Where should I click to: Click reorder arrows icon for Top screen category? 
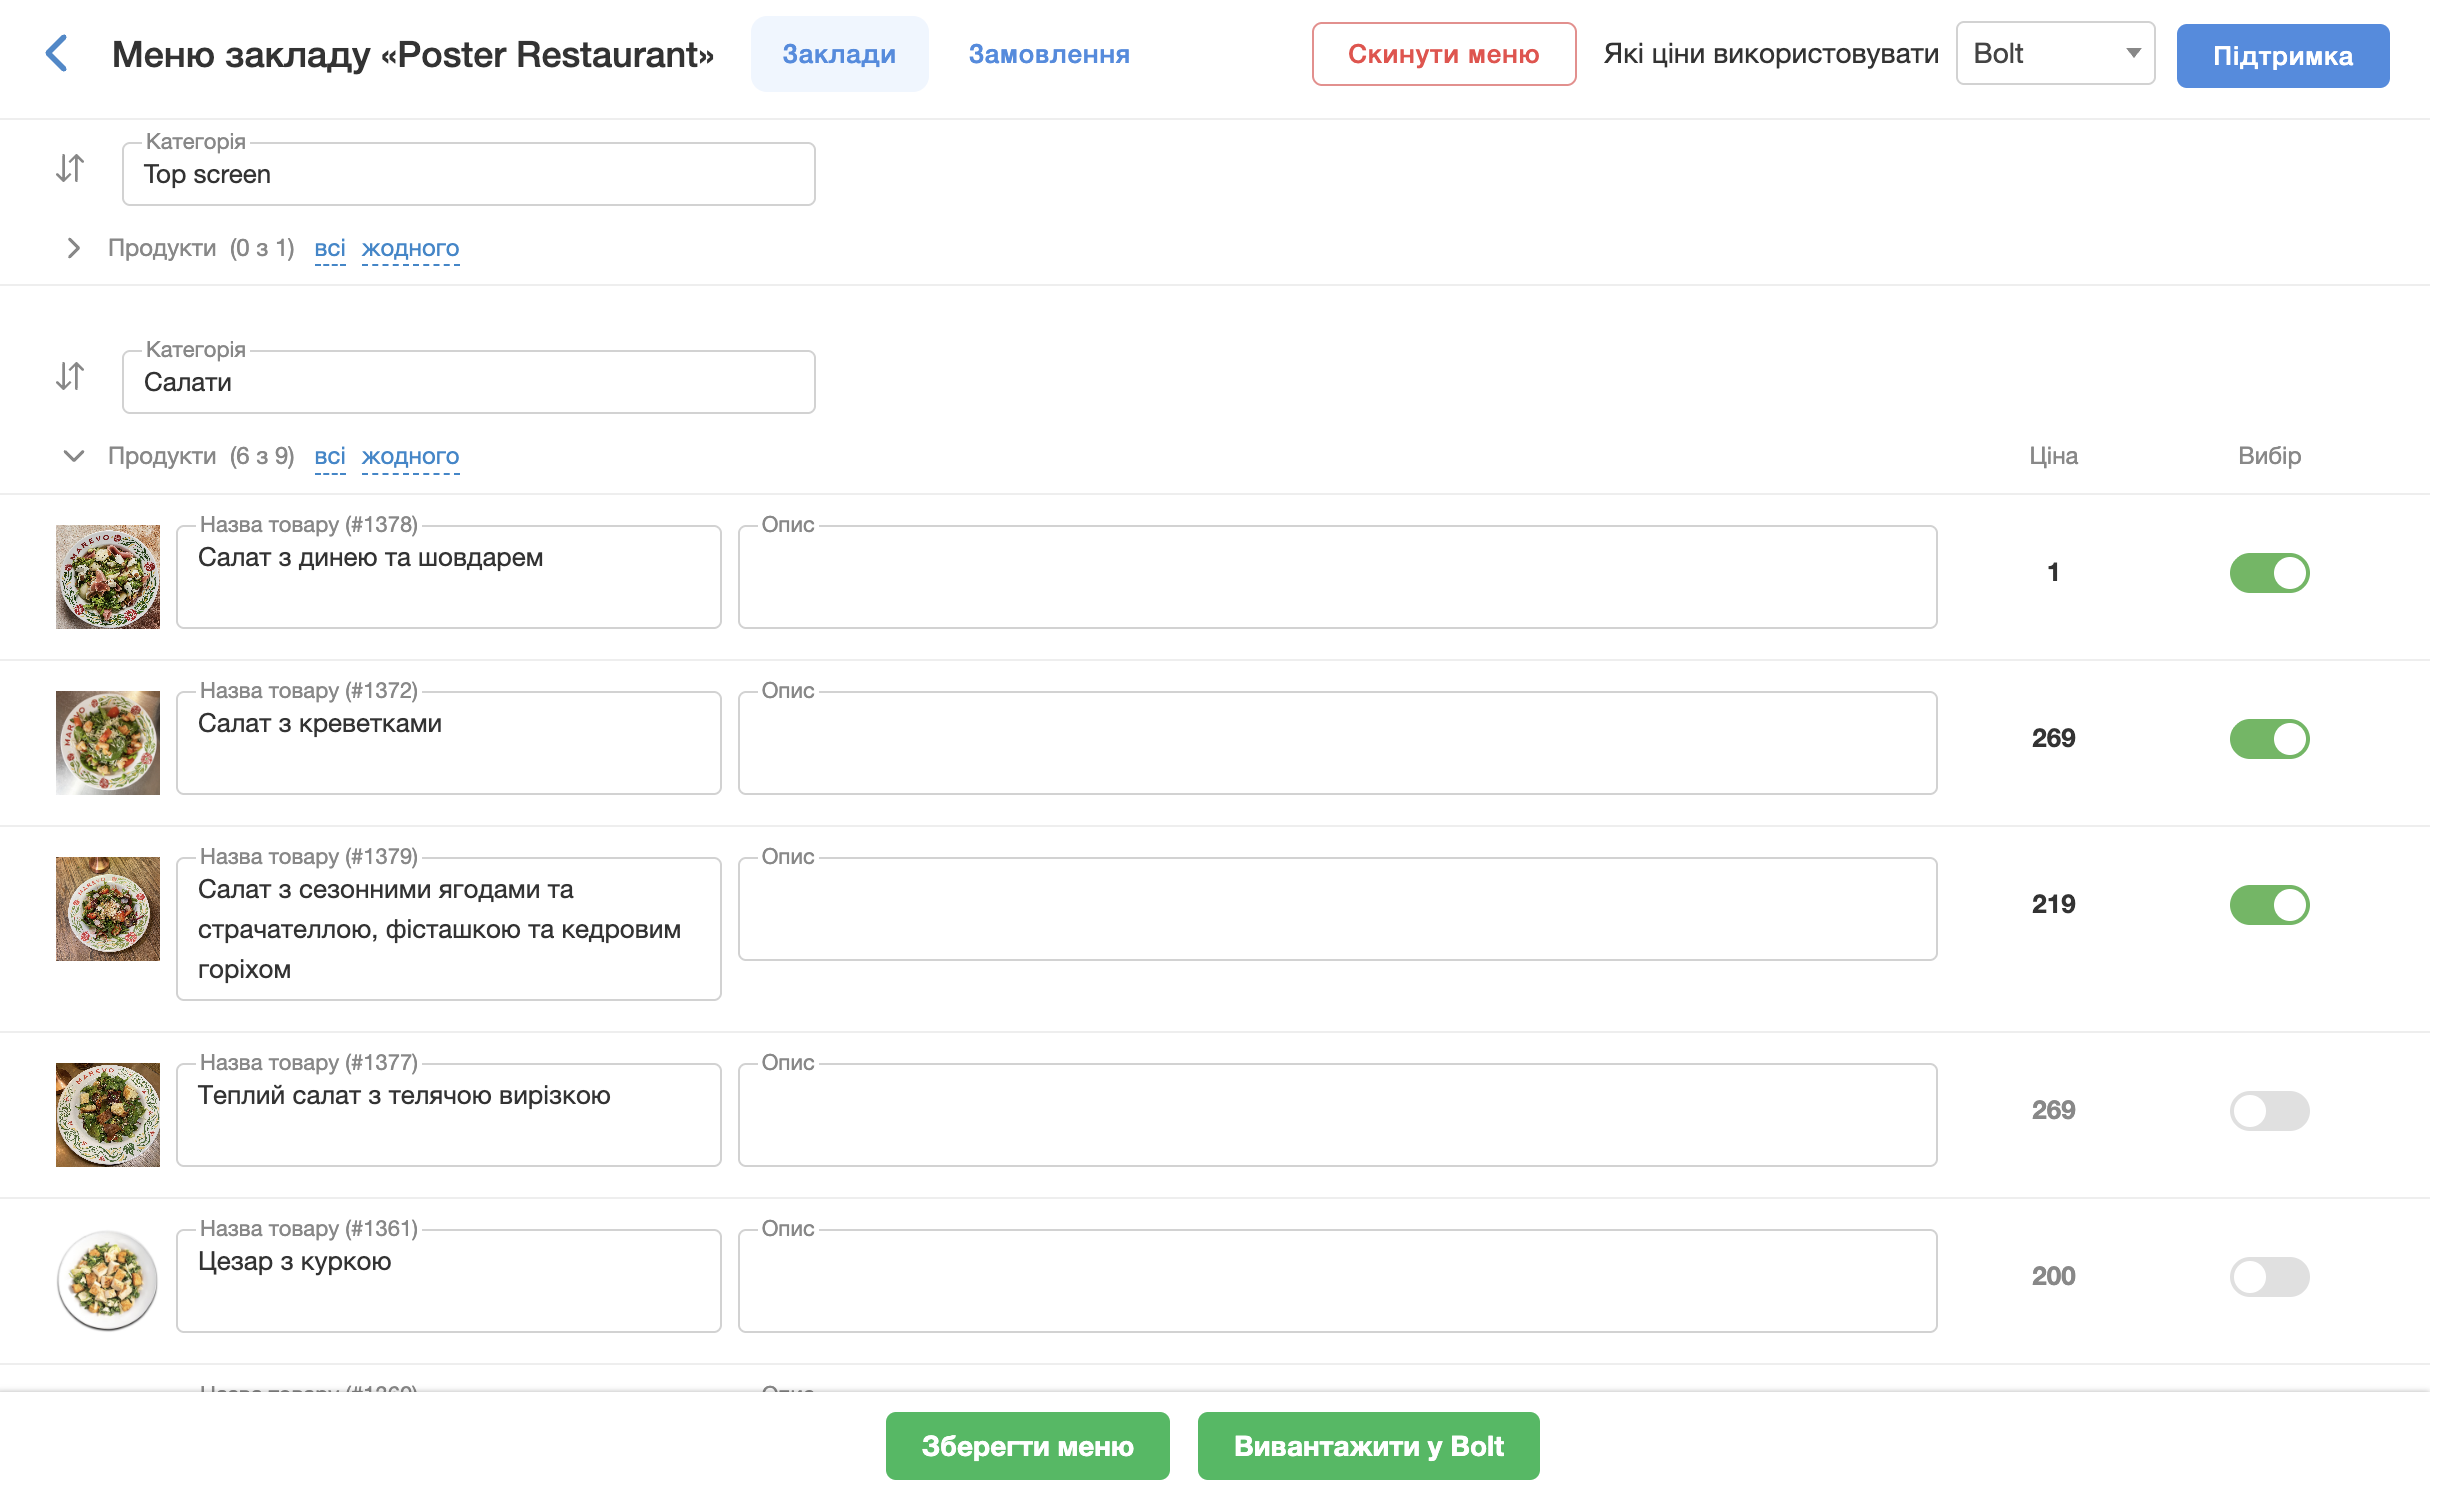tap(70, 168)
